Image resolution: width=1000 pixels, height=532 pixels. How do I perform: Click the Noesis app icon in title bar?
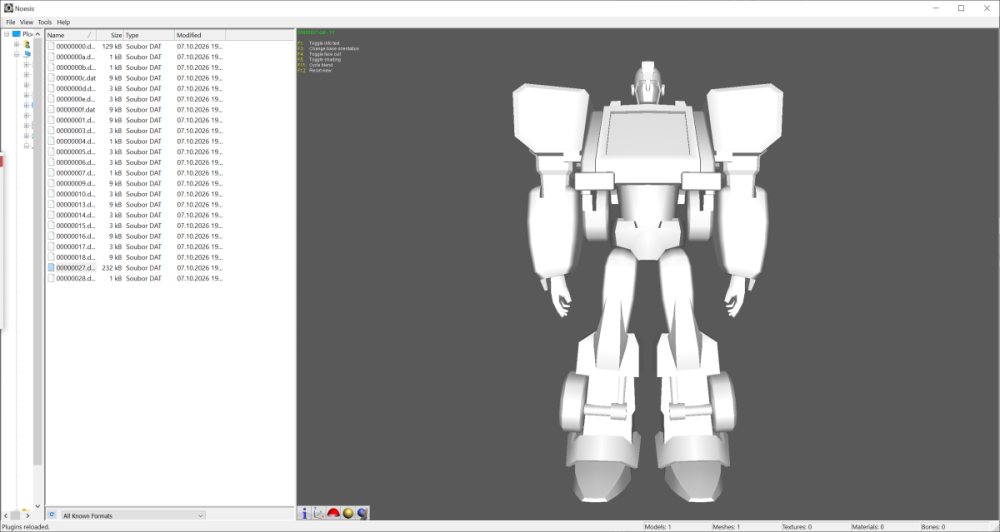coord(8,8)
